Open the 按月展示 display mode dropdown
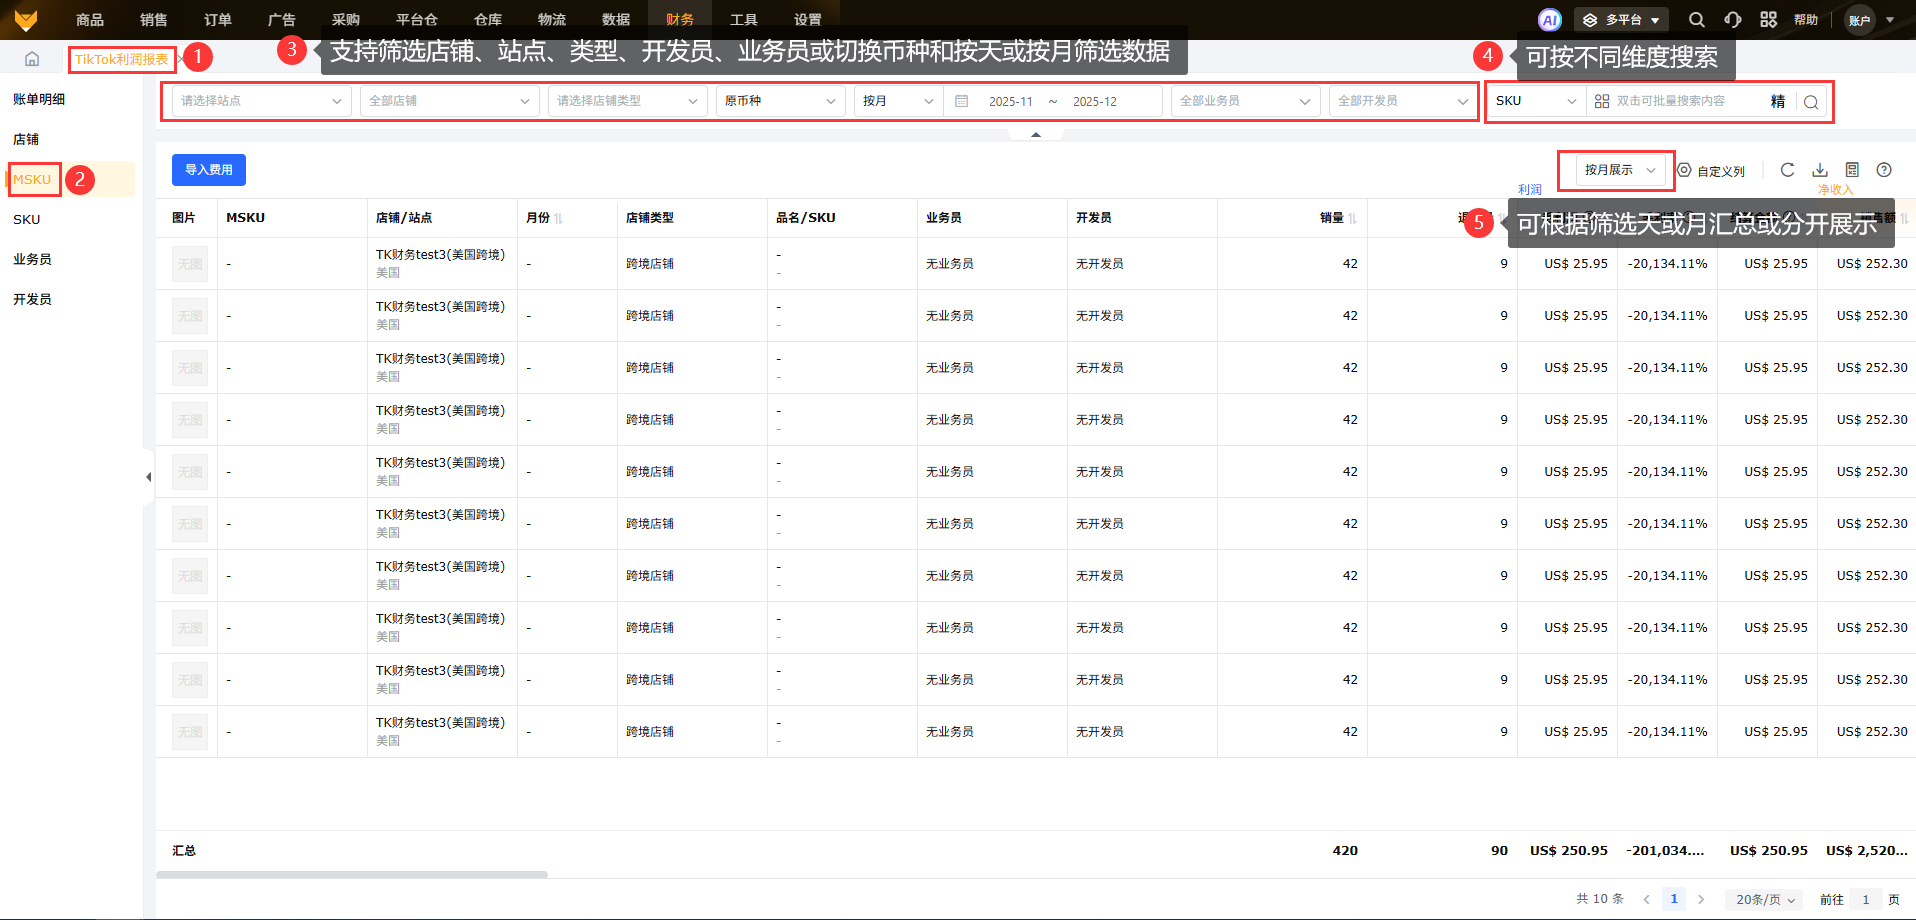This screenshot has height=920, width=1916. tap(1619, 170)
